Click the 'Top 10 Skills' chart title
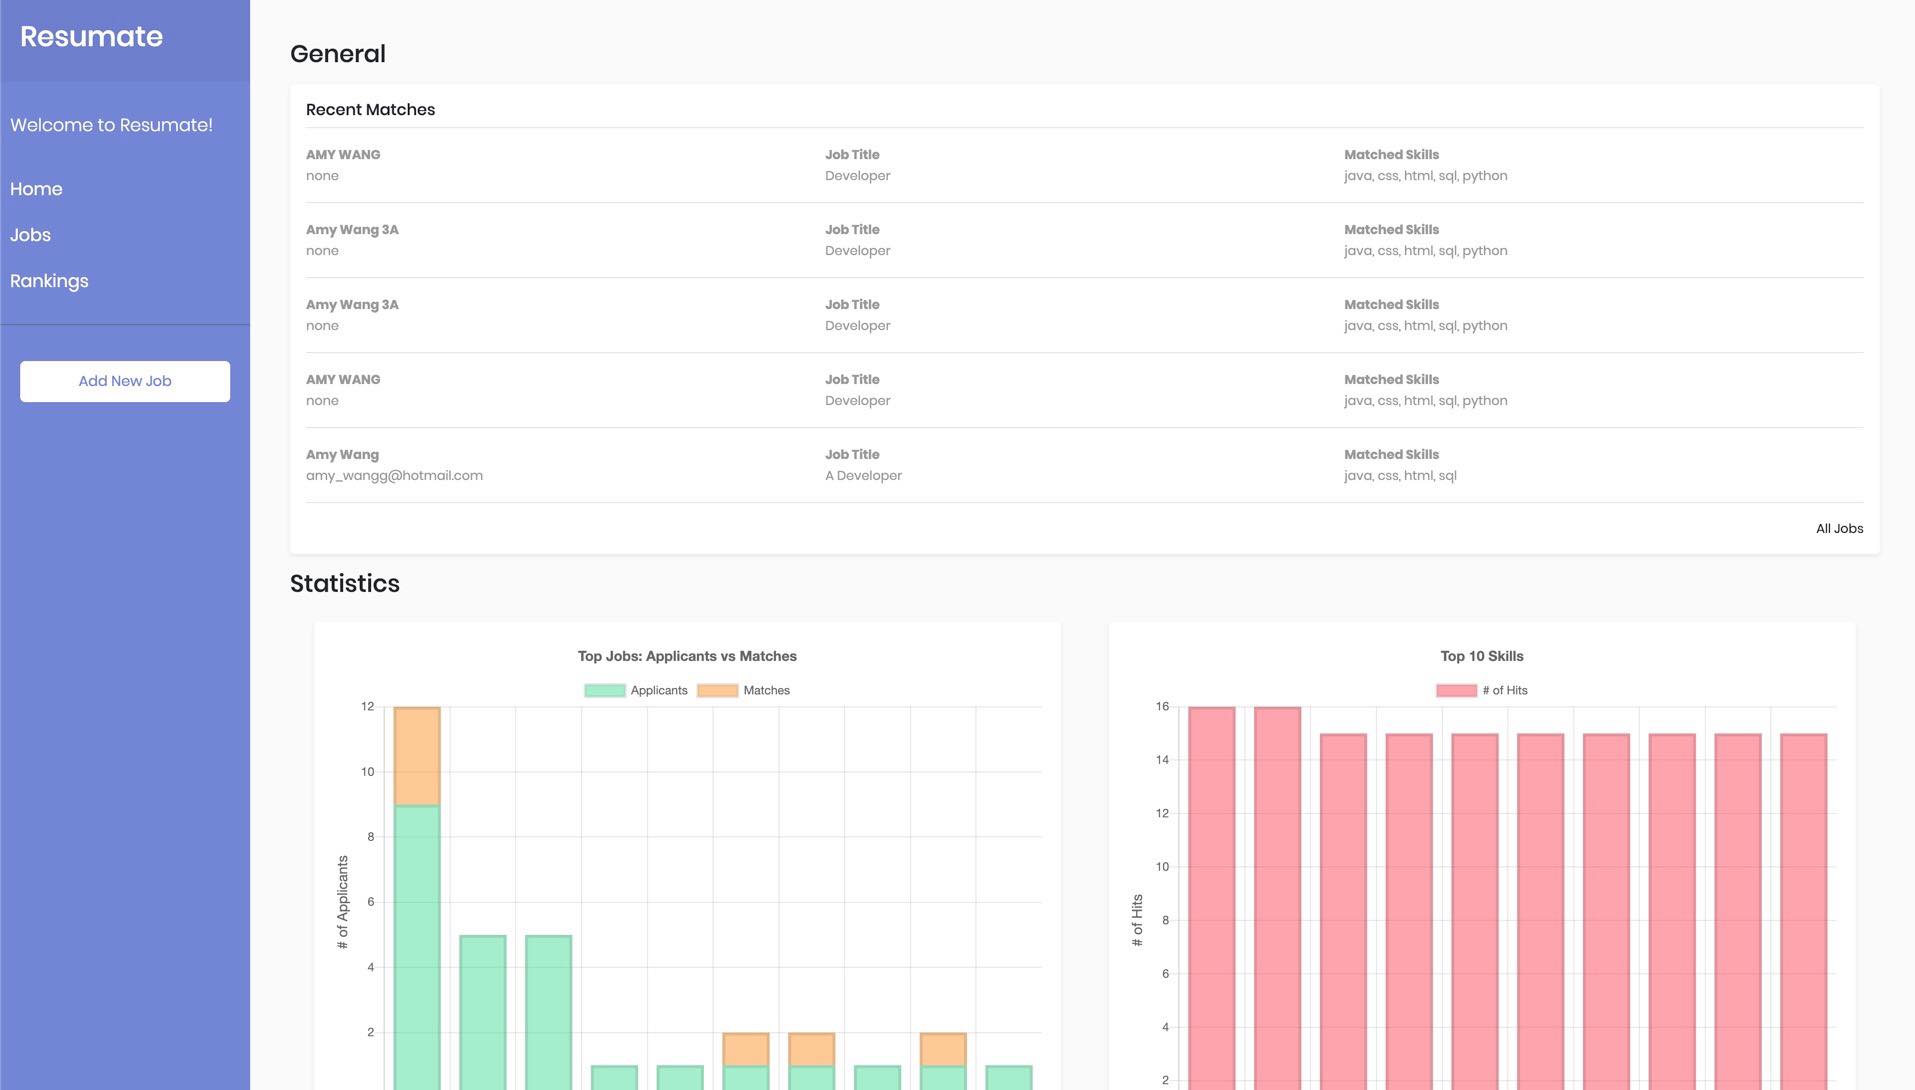This screenshot has height=1090, width=1915. tap(1482, 657)
